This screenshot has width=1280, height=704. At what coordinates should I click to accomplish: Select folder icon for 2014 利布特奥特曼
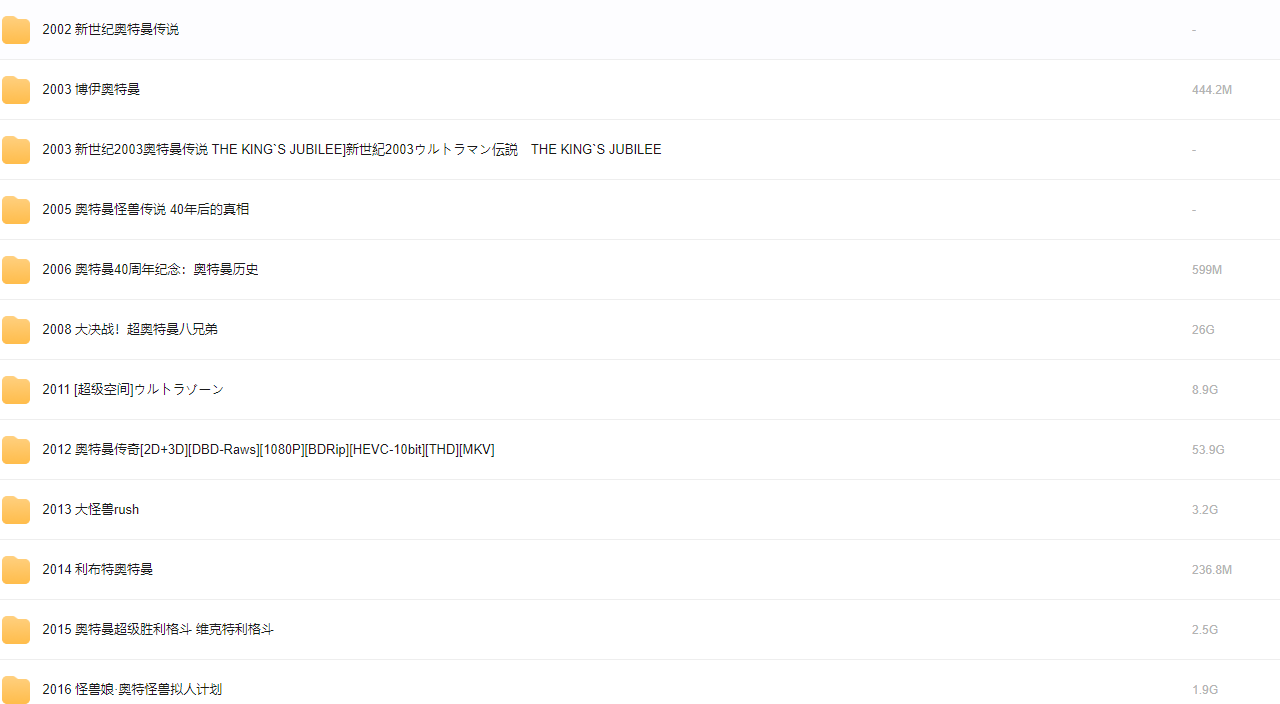click(16, 570)
